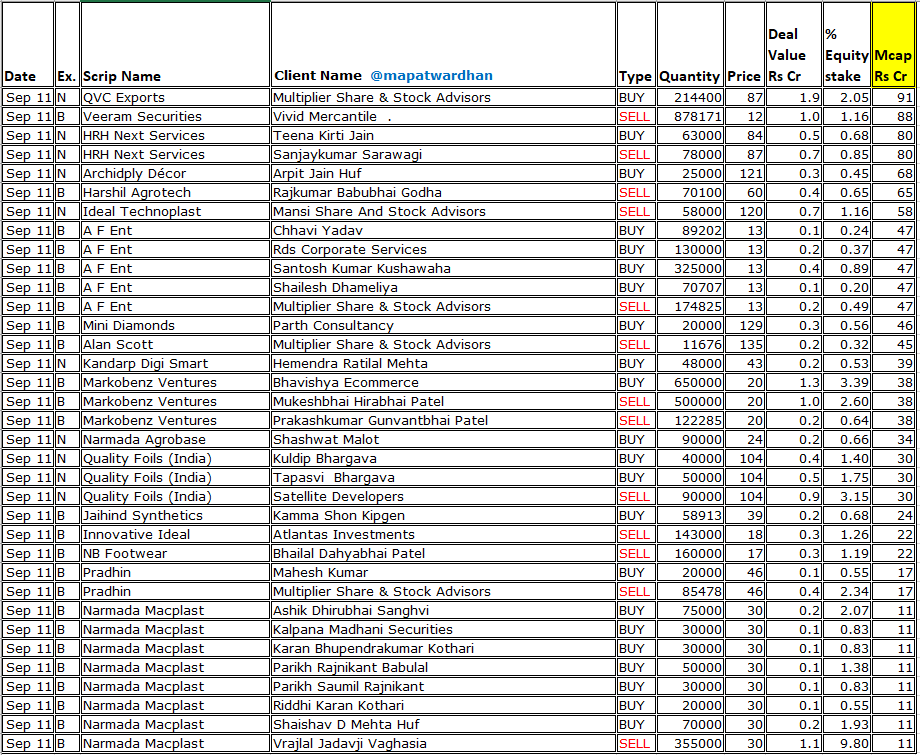Viewport: 920px width, 755px height.
Task: Click the 'Kamma Shon Kipgen' cell
Action: click(x=443, y=516)
